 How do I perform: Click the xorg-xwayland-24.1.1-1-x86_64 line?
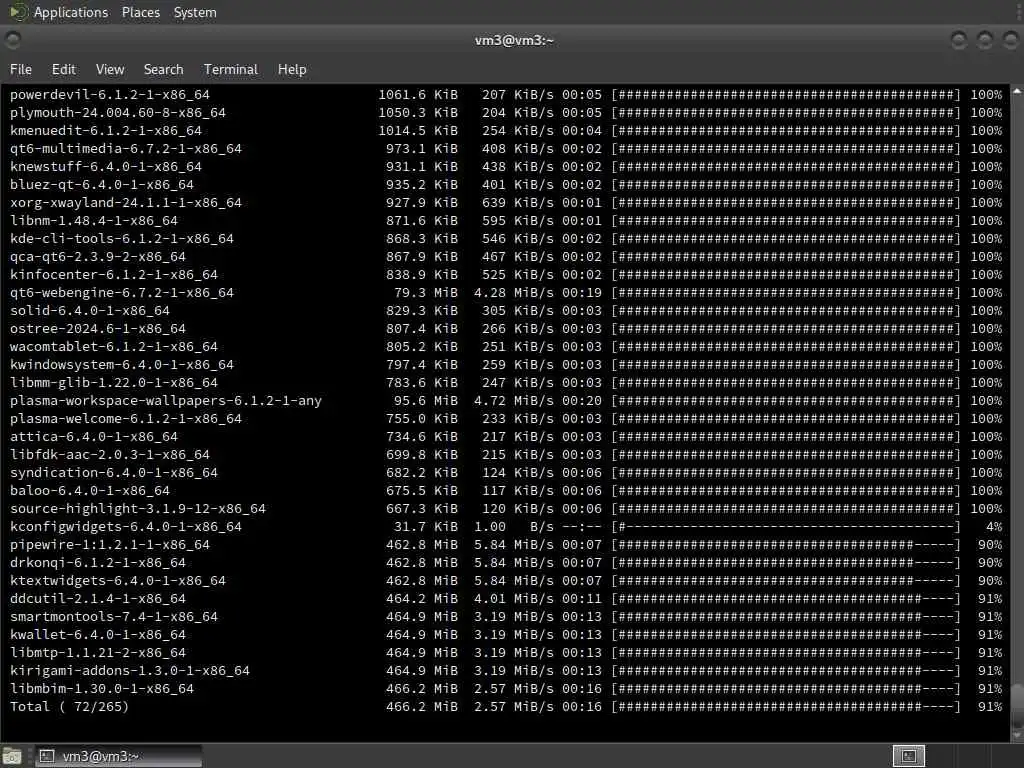506,202
